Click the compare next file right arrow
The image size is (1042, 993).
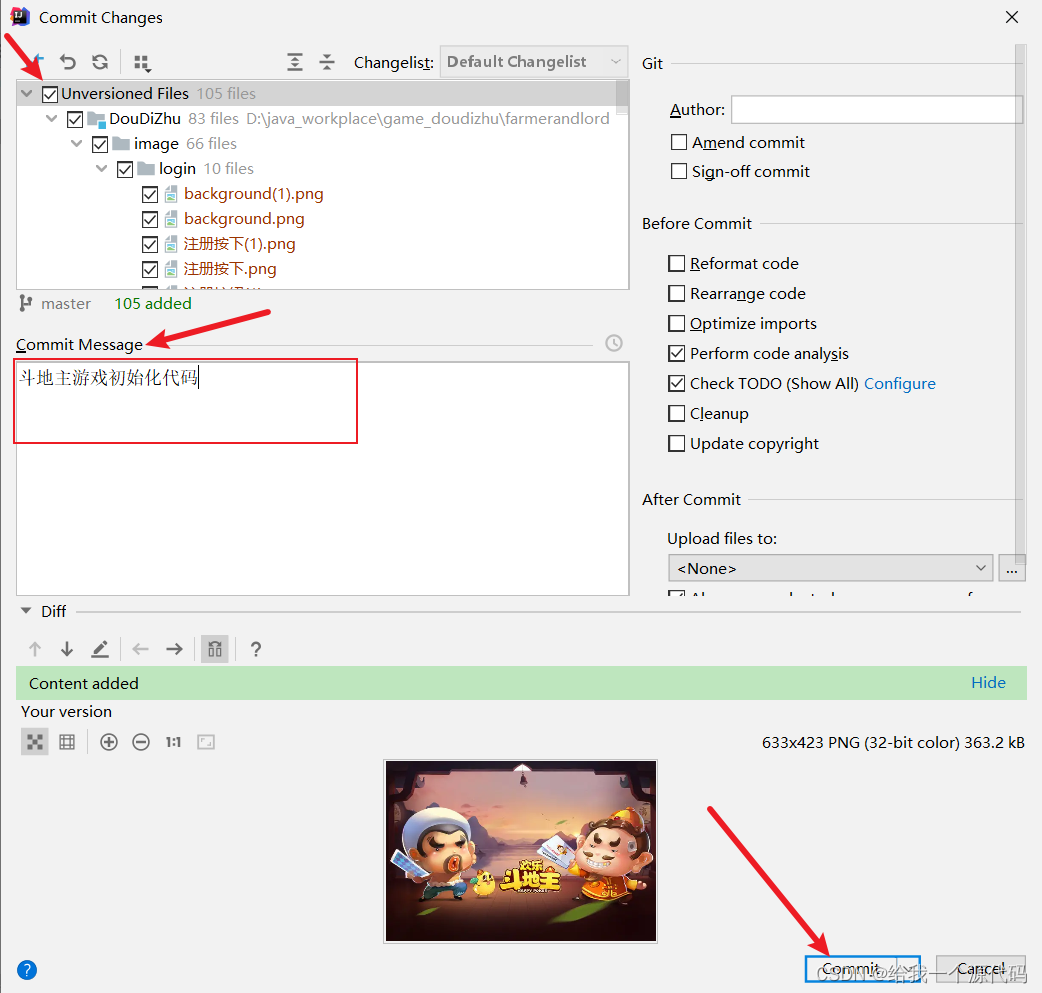(x=174, y=649)
